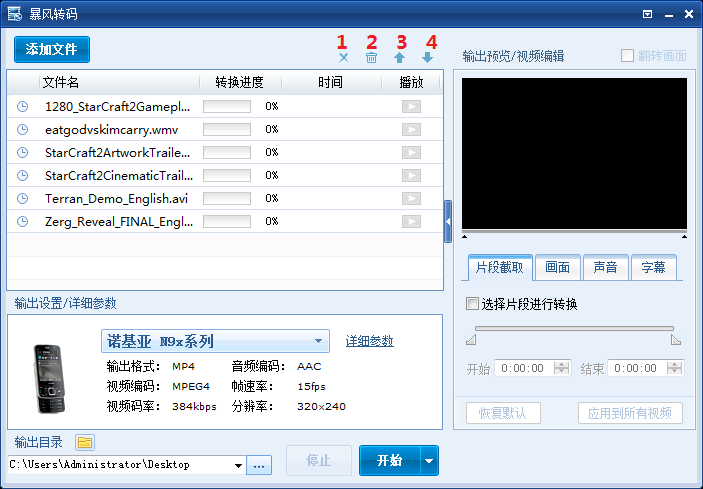
Task: Click the right segment end marker on the slider
Action: click(x=676, y=340)
